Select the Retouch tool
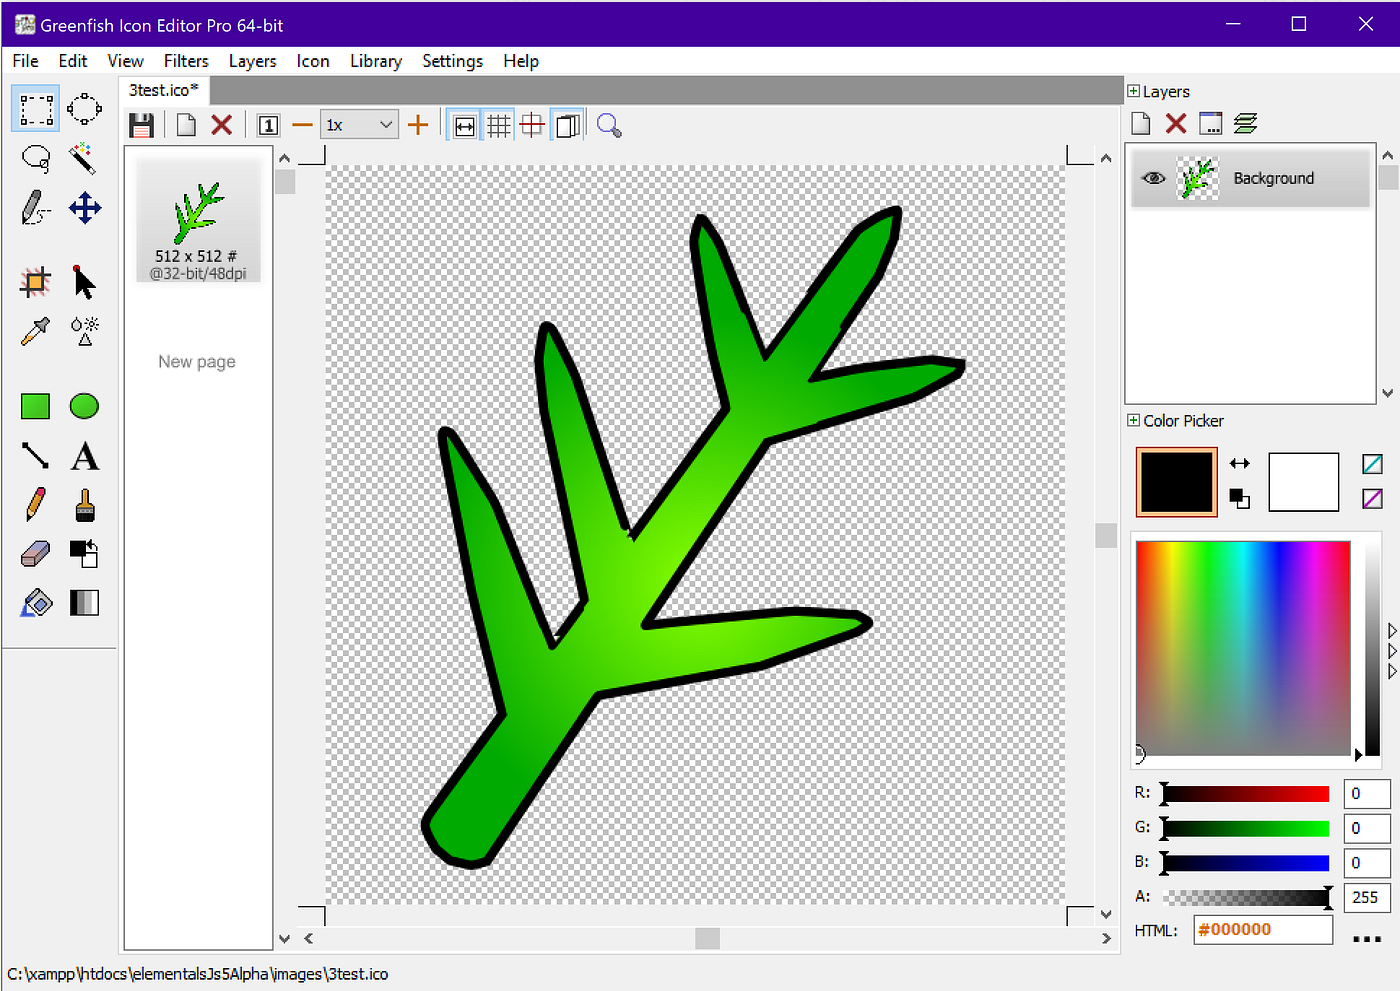Image resolution: width=1400 pixels, height=991 pixels. (x=85, y=331)
